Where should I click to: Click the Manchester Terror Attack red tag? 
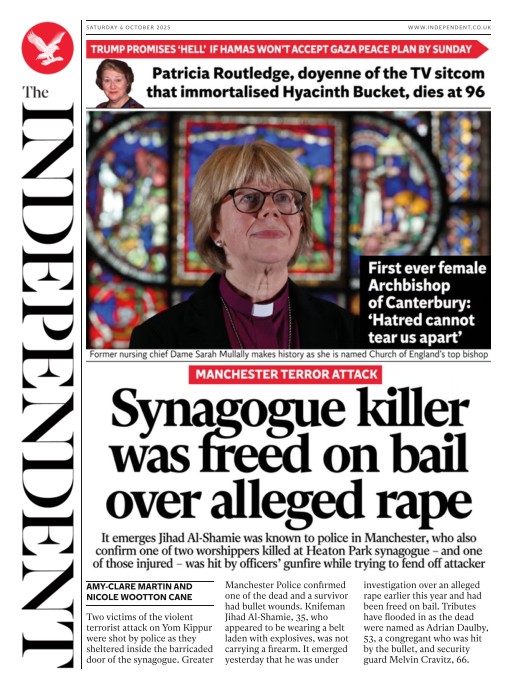click(285, 374)
